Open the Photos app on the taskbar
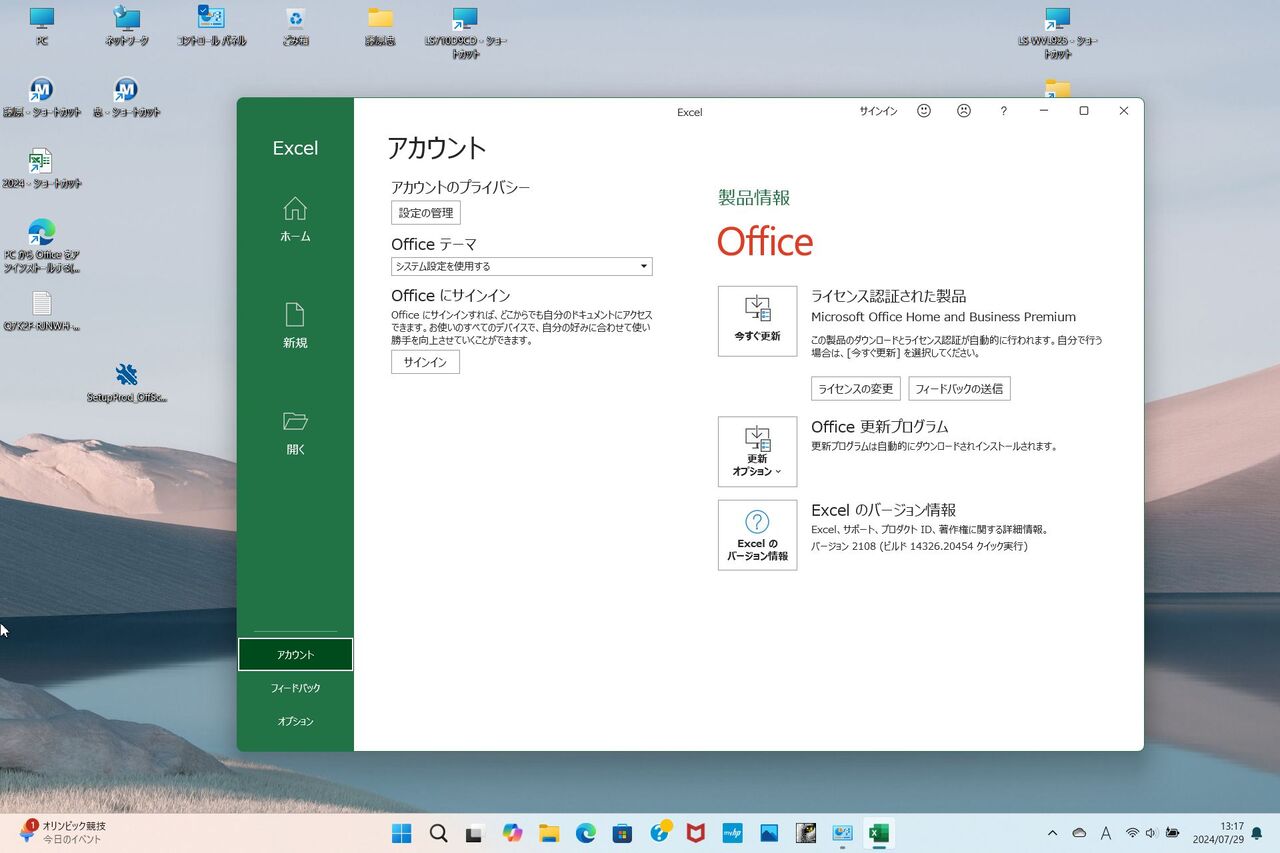 pos(769,833)
